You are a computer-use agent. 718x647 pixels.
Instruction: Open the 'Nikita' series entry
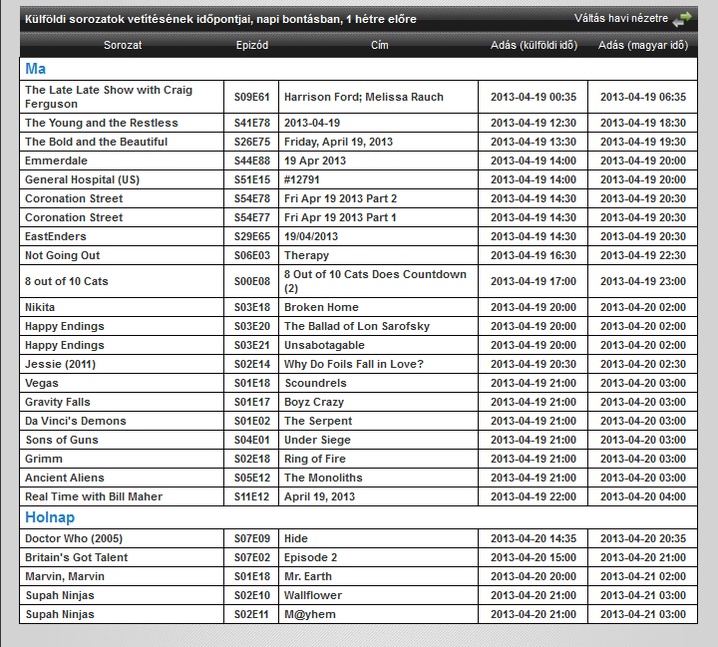point(40,307)
